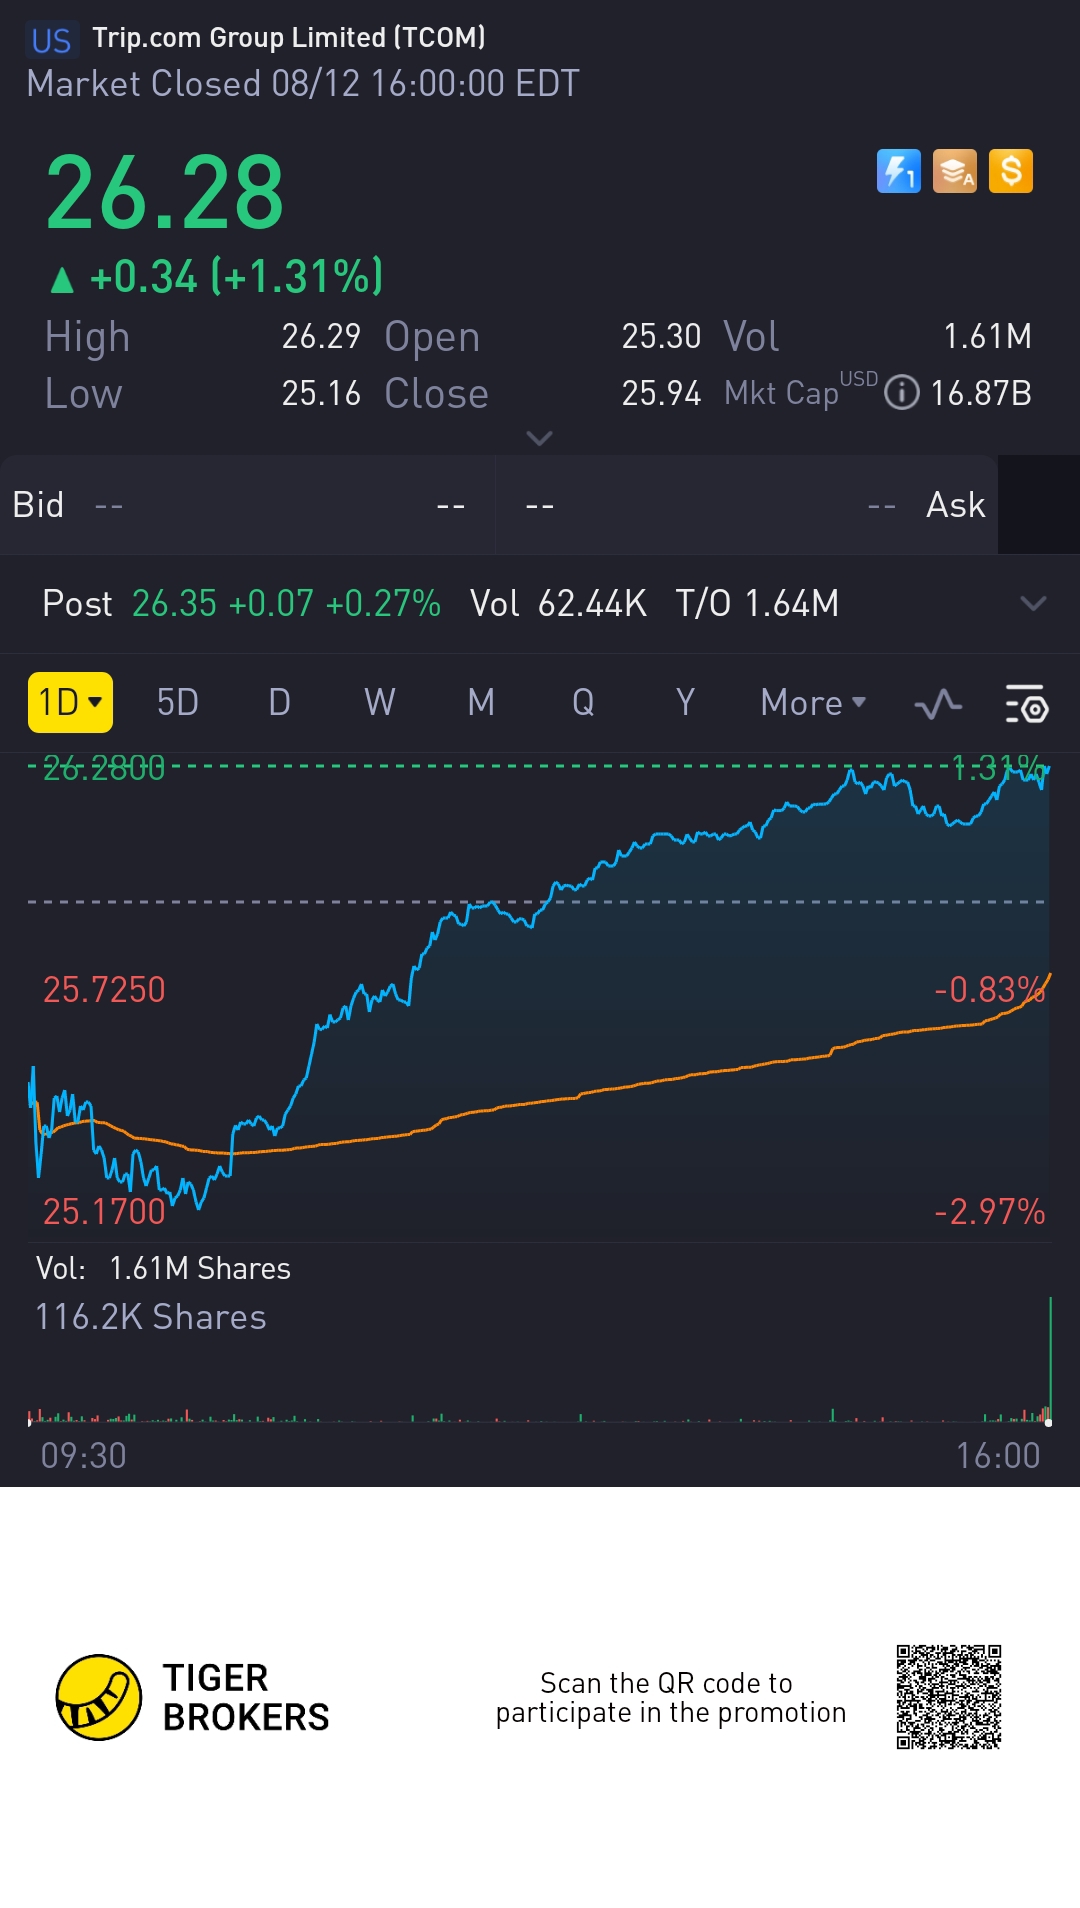Tap the blue lightning bolt icon
Viewport: 1080px width, 1908px height.
(898, 171)
